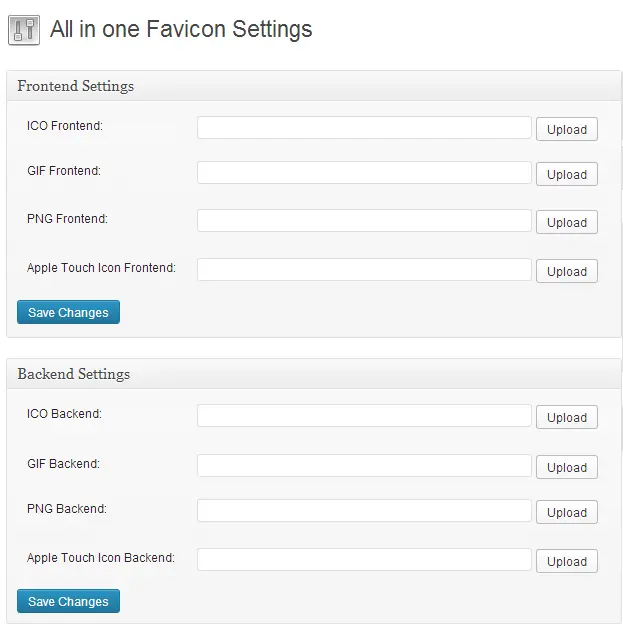Collapse the Backend Settings panel header
This screenshot has width=623, height=630.
pyautogui.click(x=314, y=374)
